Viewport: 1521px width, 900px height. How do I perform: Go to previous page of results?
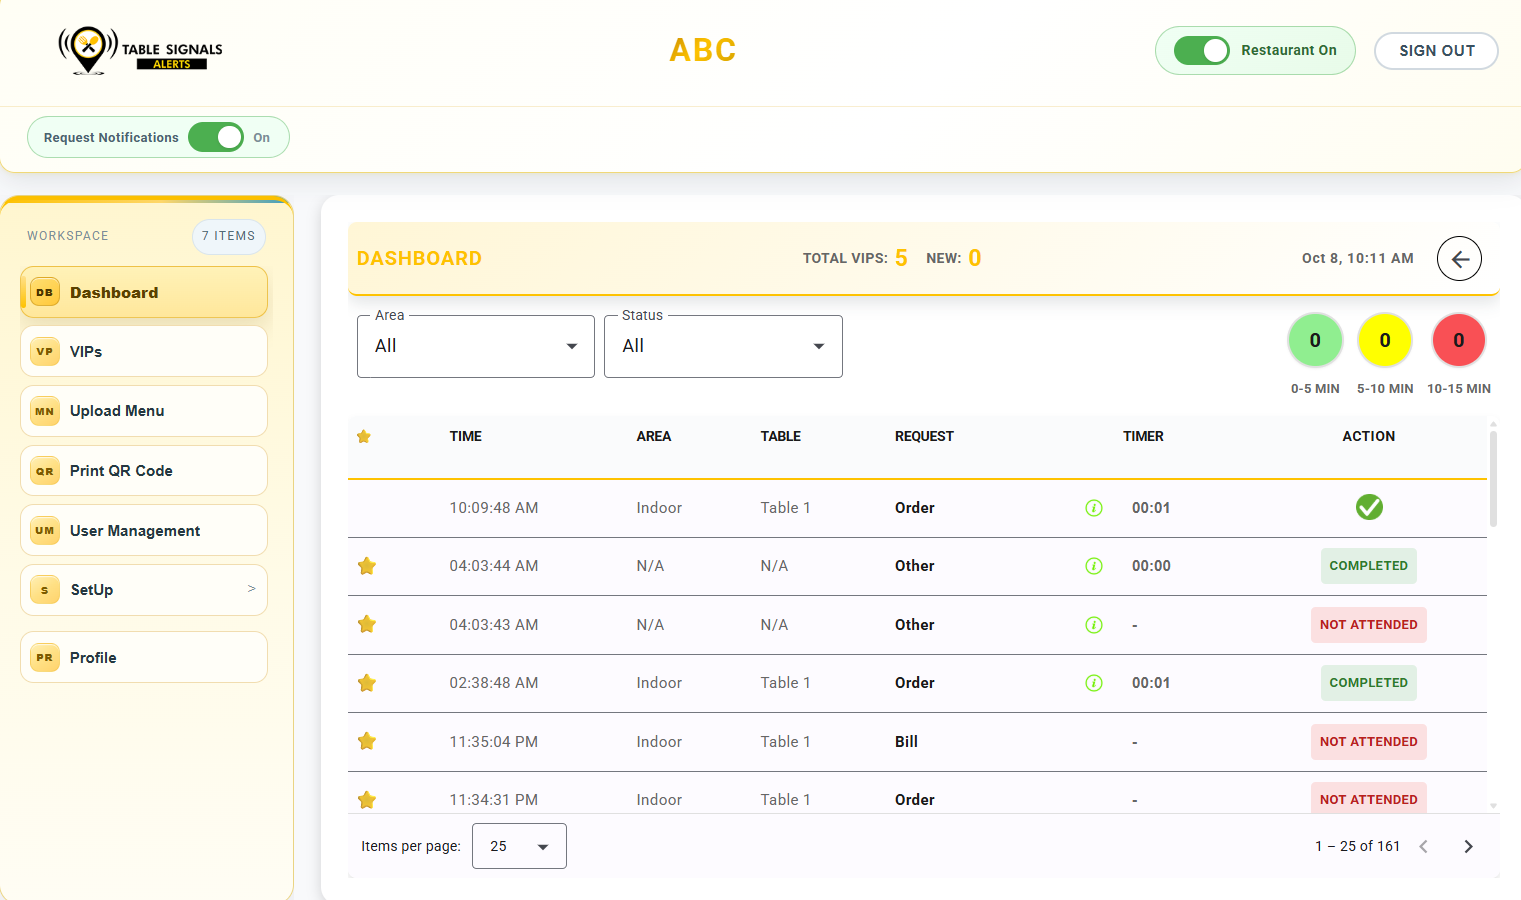[1423, 847]
